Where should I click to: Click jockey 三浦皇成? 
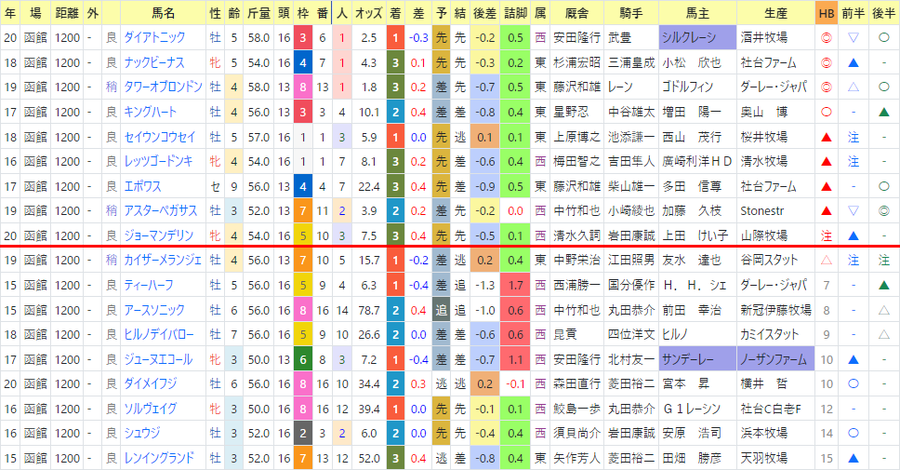coord(631,63)
